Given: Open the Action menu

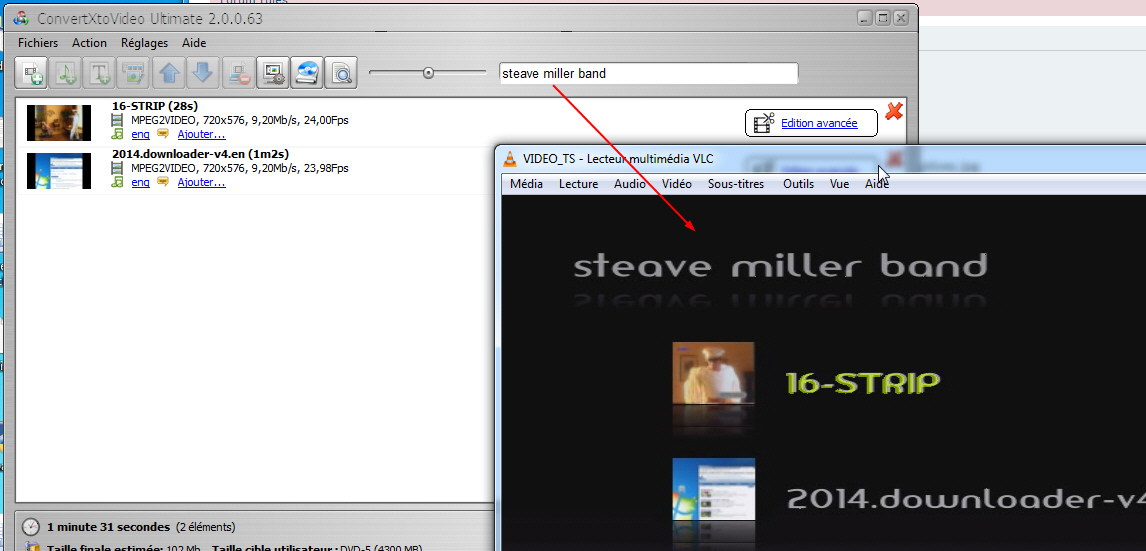Looking at the screenshot, I should [x=89, y=43].
